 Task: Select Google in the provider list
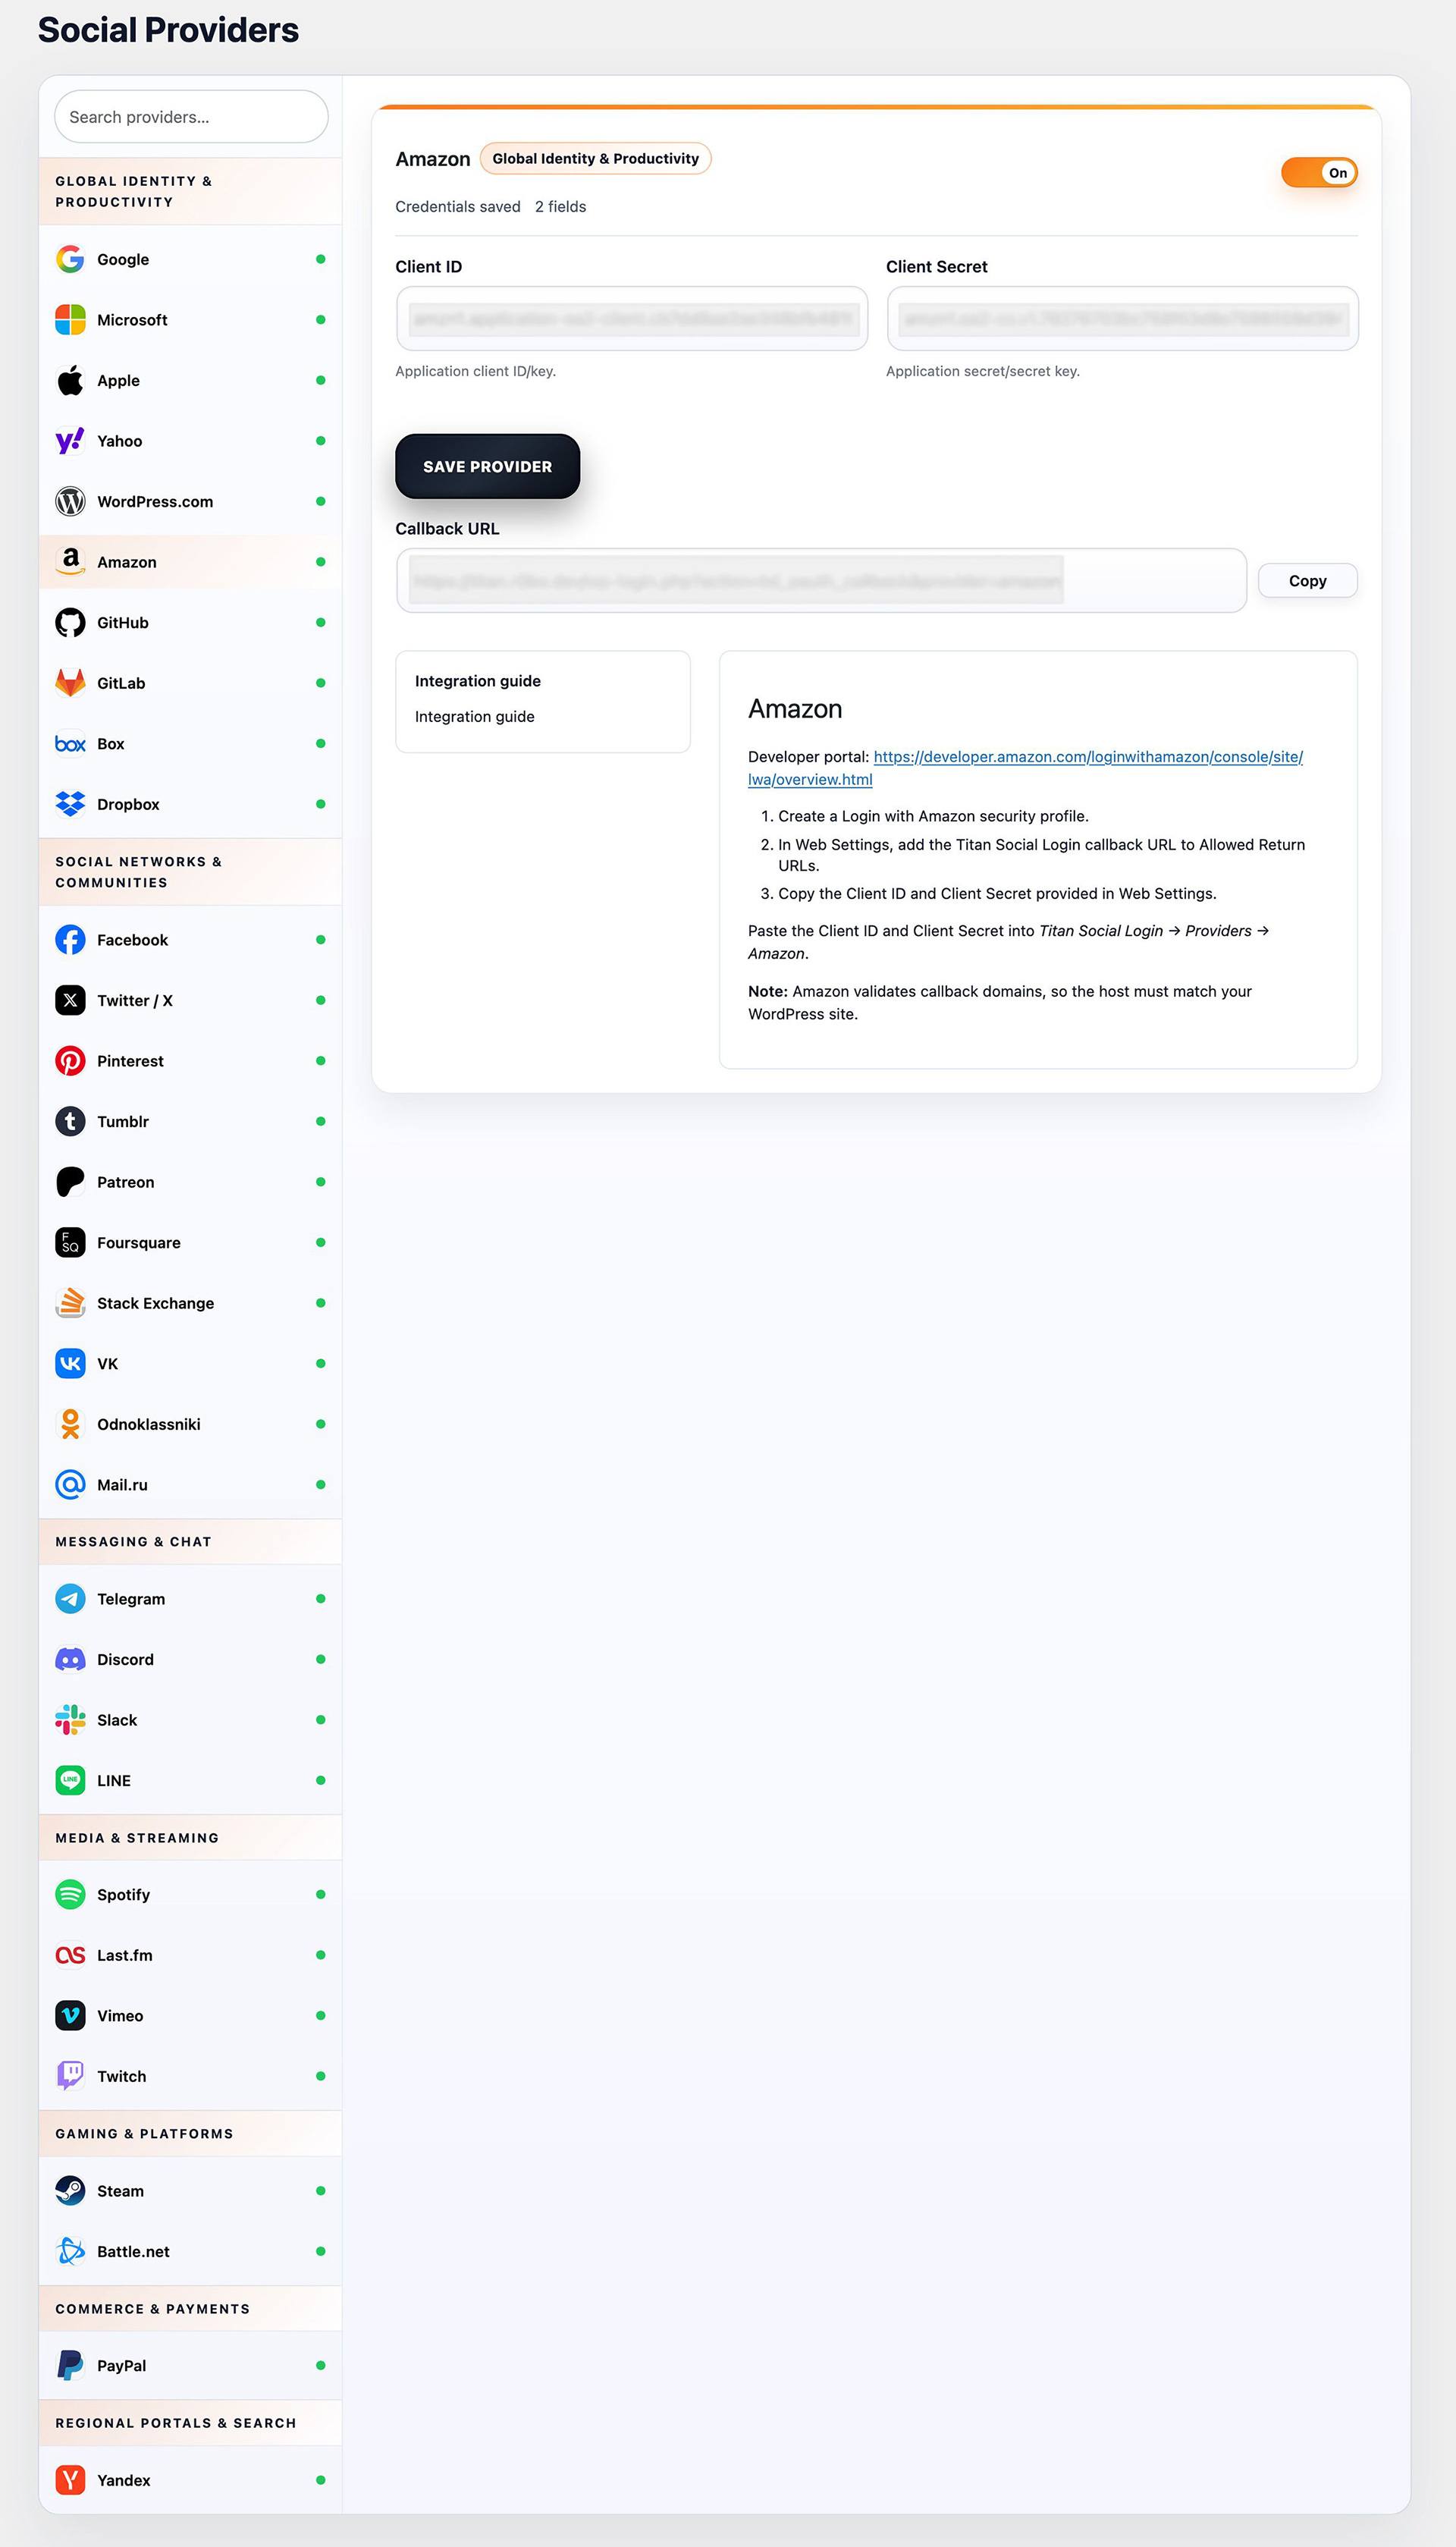tap(123, 260)
